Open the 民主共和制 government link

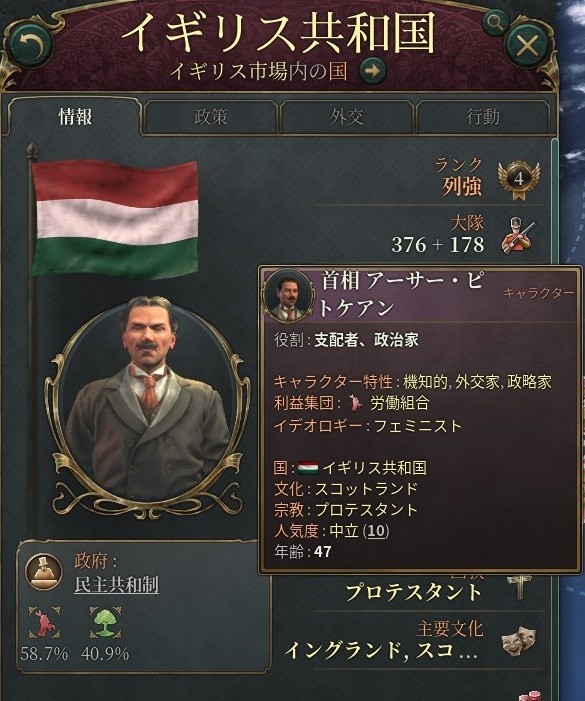point(116,584)
